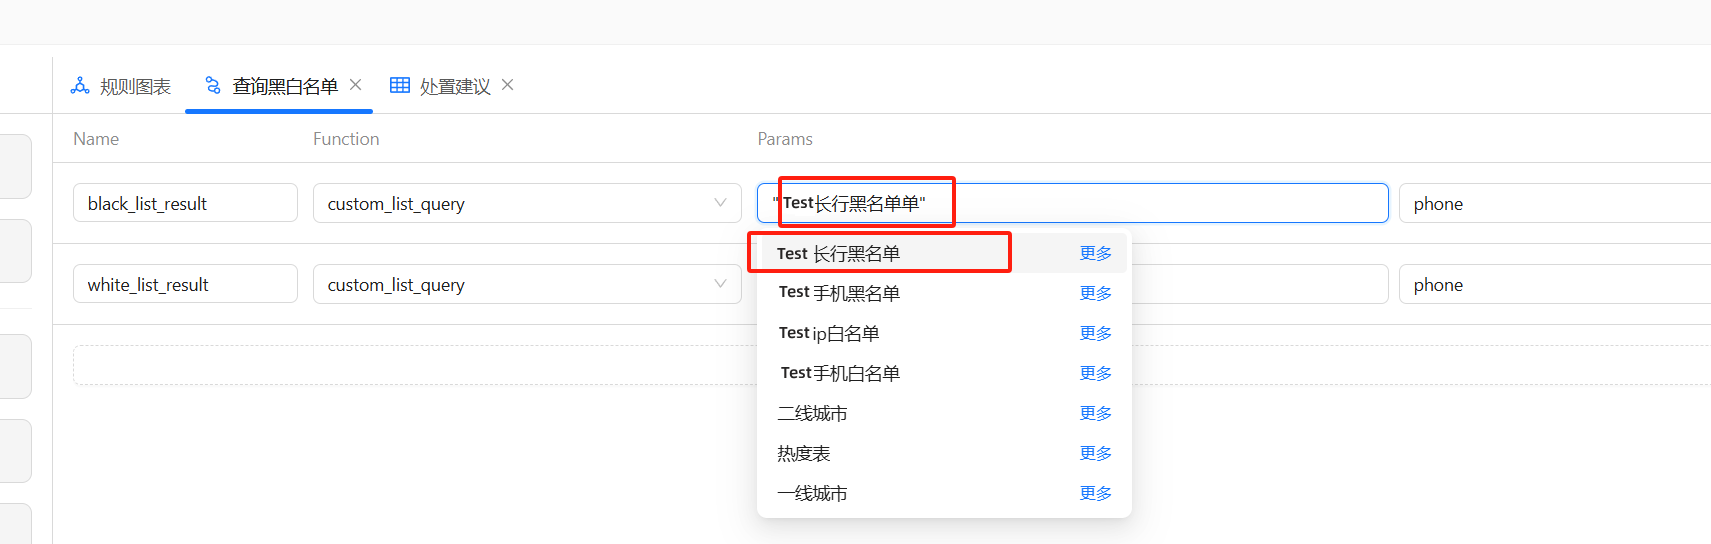This screenshot has height=544, width=1711.
Task: Close the 处置建议 tab
Action: pos(508,85)
